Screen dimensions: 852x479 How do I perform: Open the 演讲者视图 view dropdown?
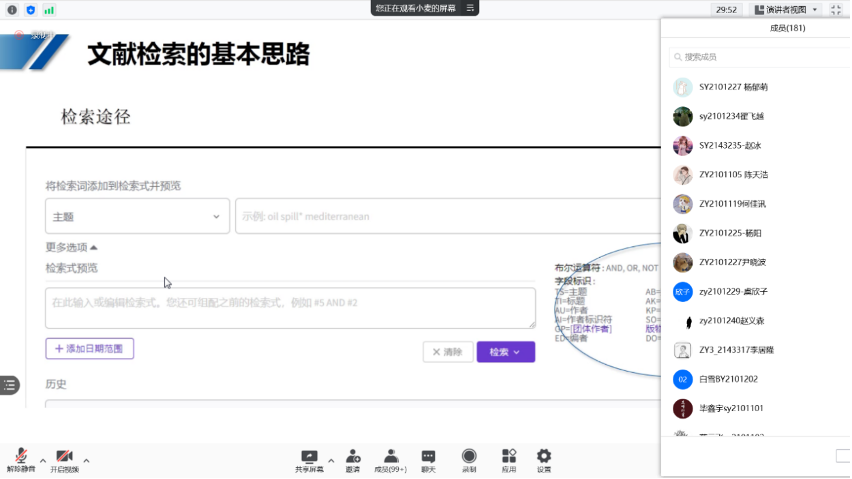[x=786, y=9]
